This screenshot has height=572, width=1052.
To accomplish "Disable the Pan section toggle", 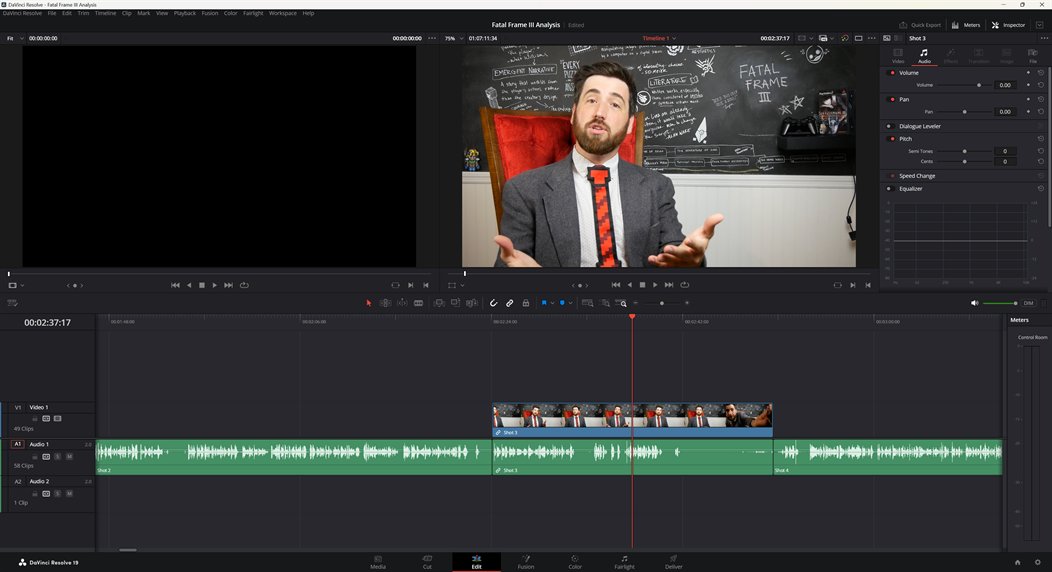I will click(x=892, y=99).
